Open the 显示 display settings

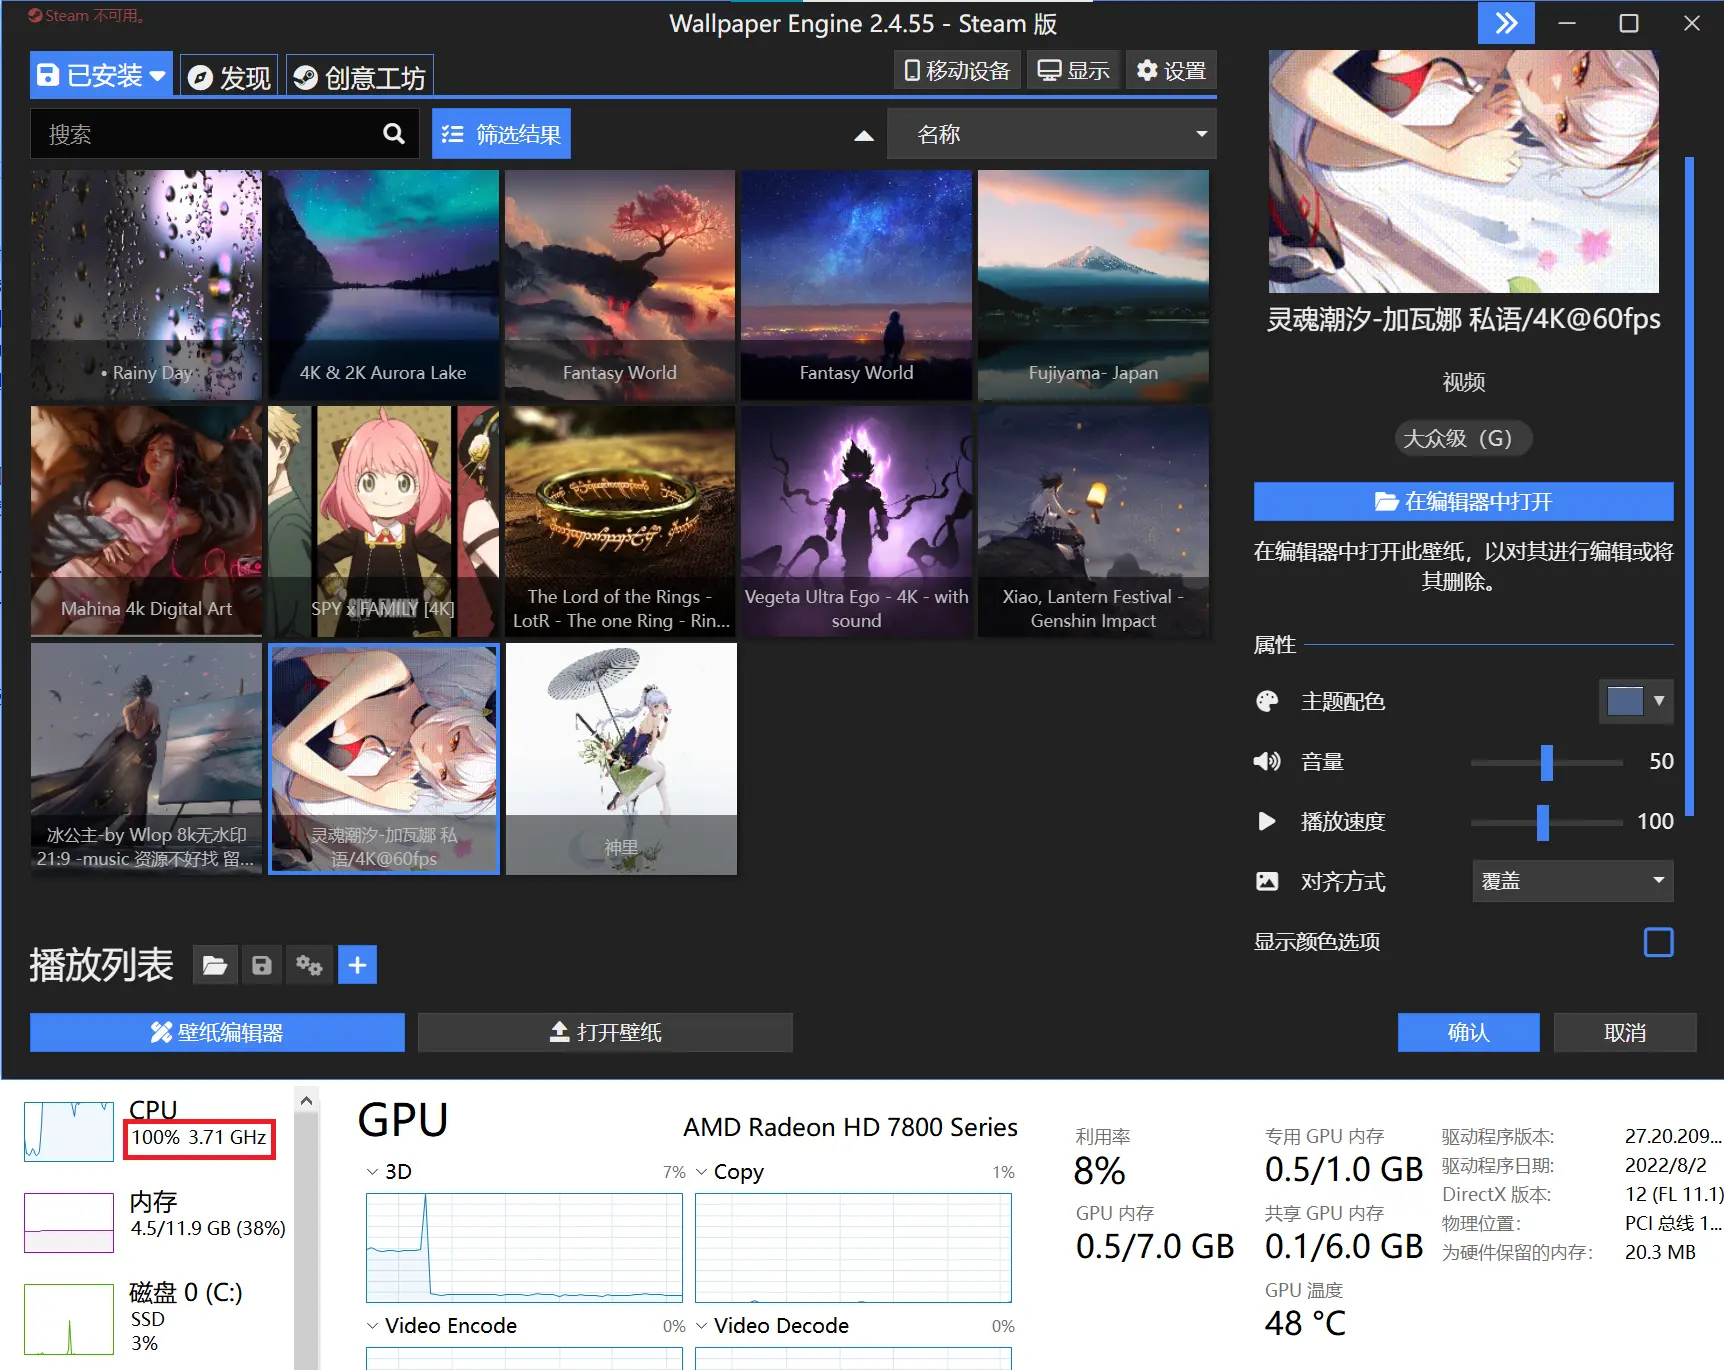(x=1073, y=70)
